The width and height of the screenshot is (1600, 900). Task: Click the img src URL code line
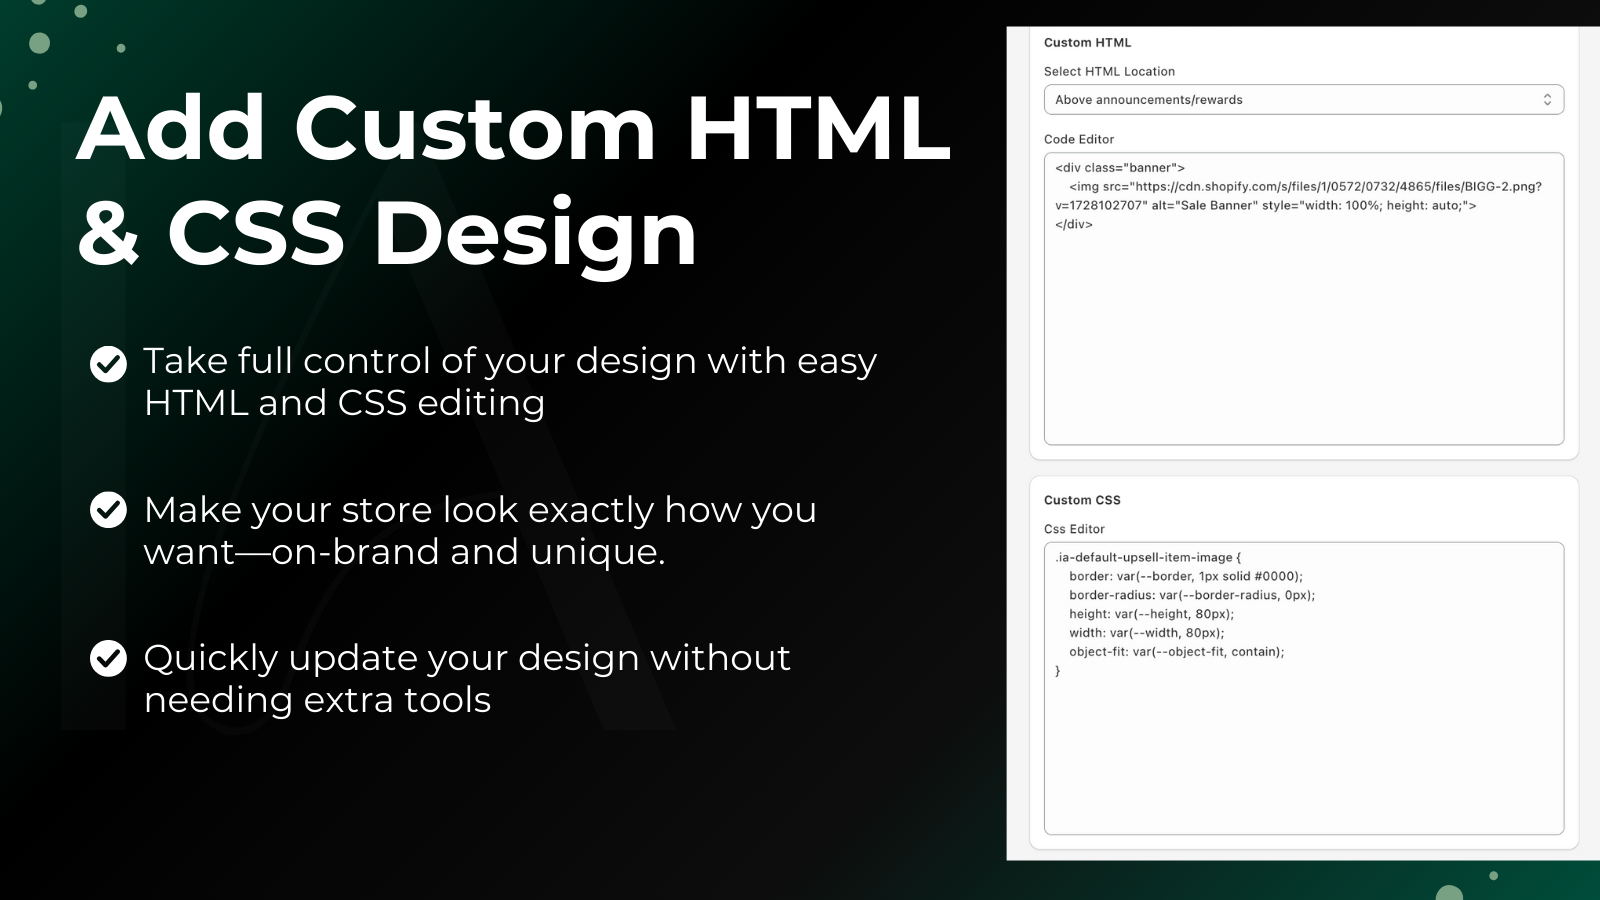click(1305, 186)
